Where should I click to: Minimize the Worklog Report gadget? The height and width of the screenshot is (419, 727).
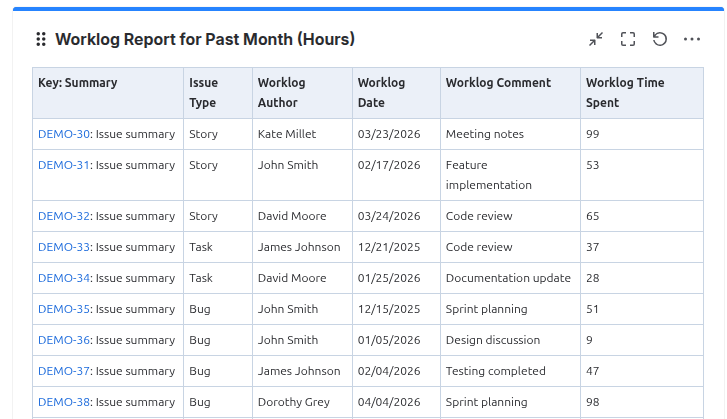(x=596, y=39)
